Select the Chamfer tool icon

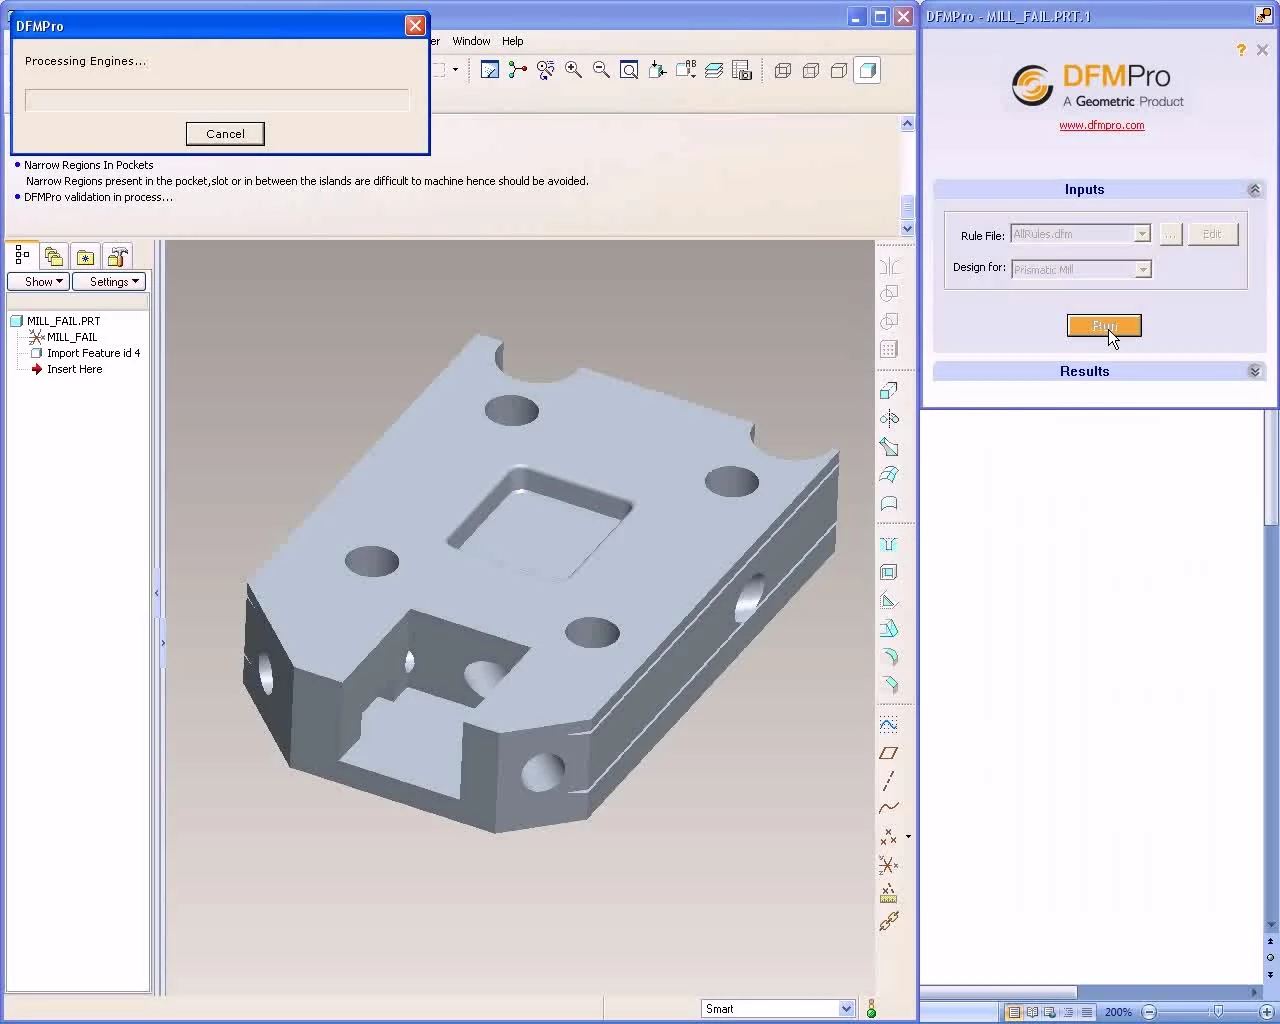[889, 685]
